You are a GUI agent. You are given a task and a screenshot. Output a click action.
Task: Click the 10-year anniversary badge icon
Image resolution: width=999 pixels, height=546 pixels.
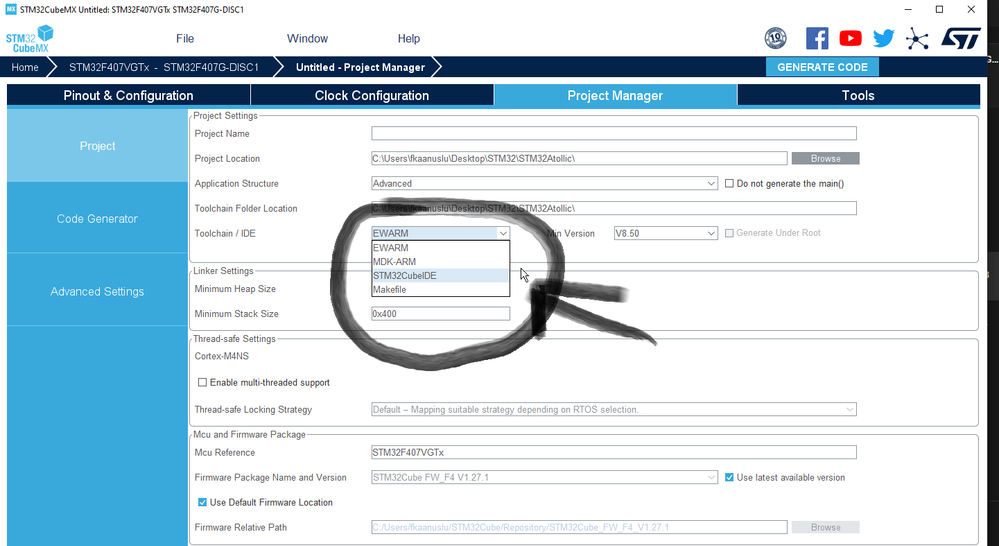click(775, 39)
